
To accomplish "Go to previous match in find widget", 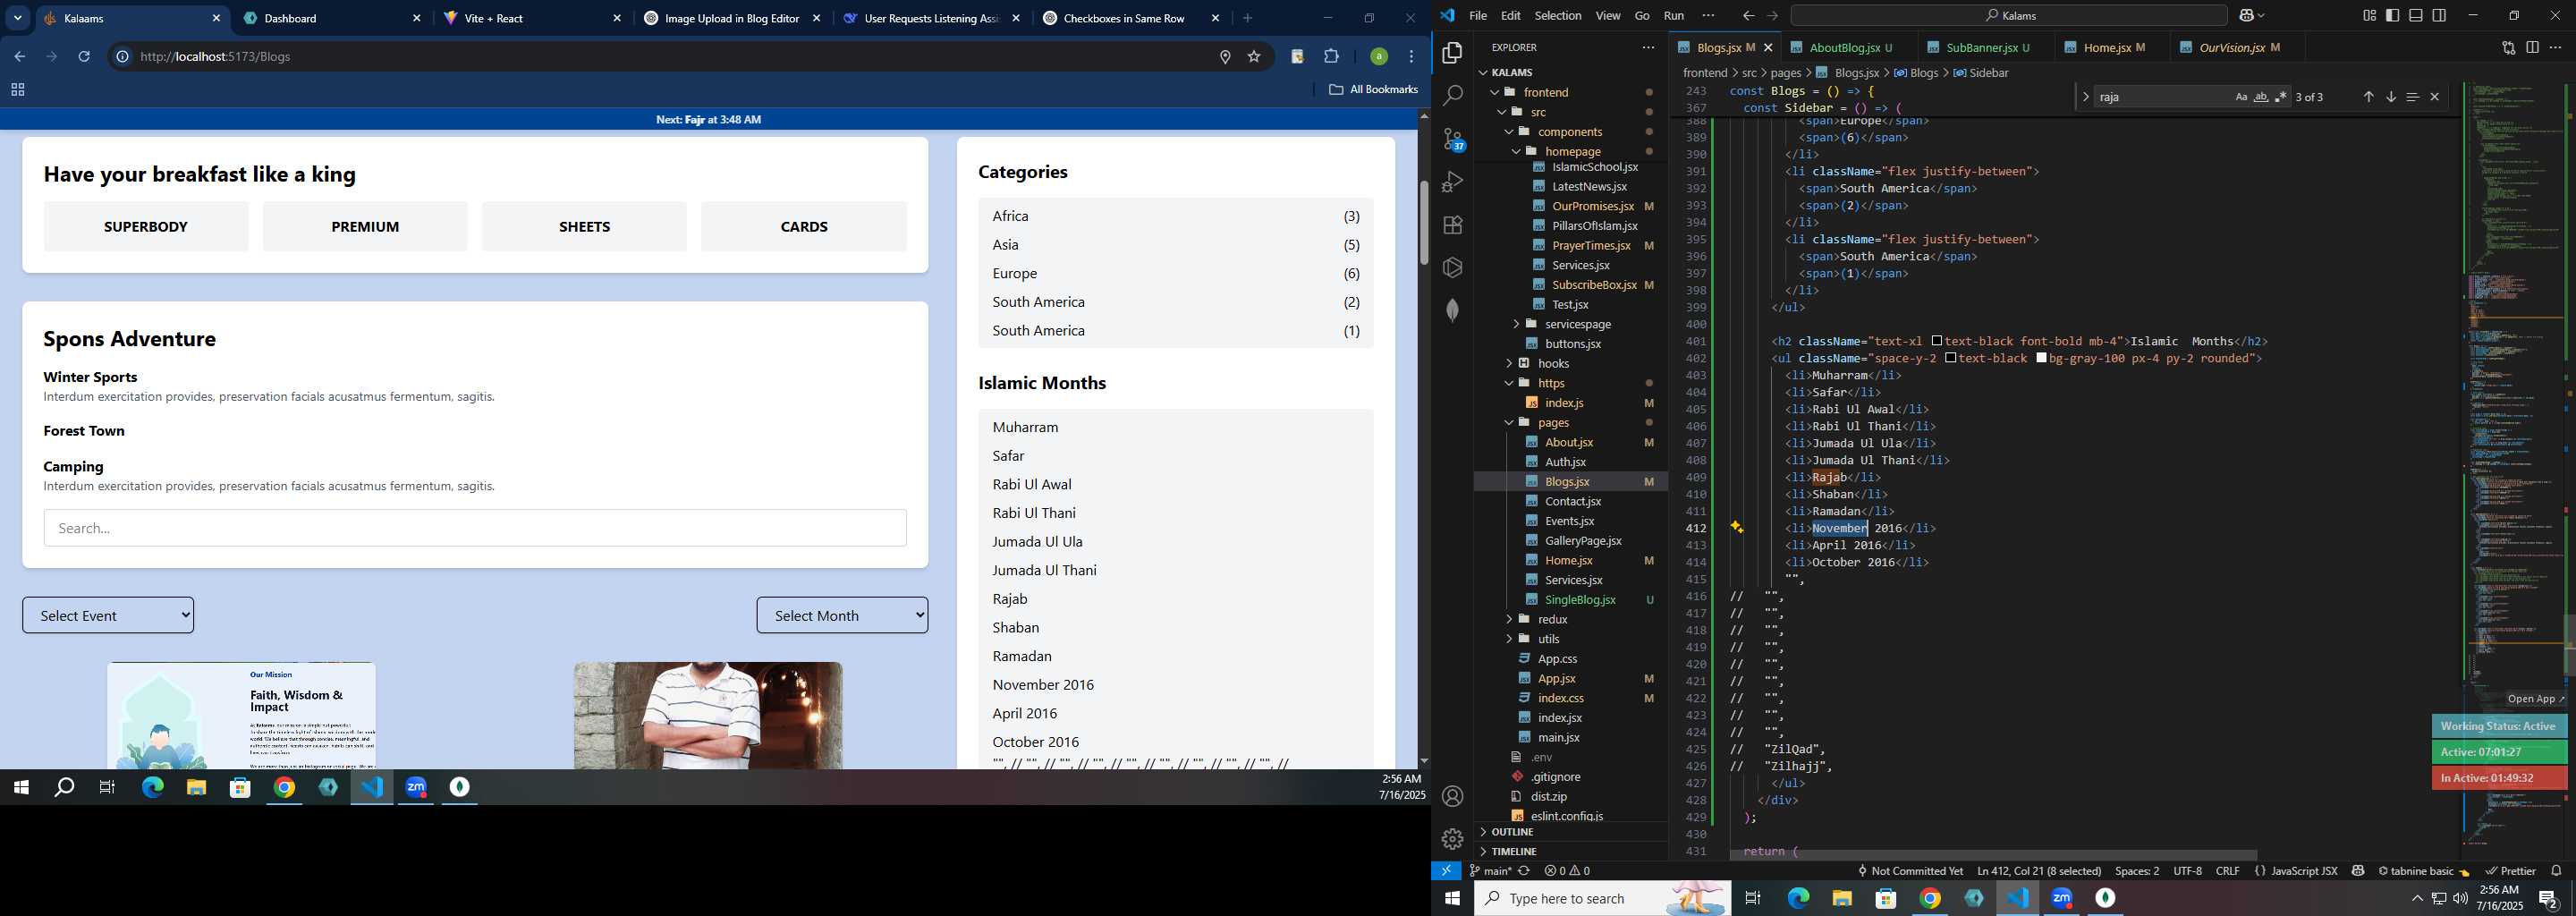I will coord(2368,97).
